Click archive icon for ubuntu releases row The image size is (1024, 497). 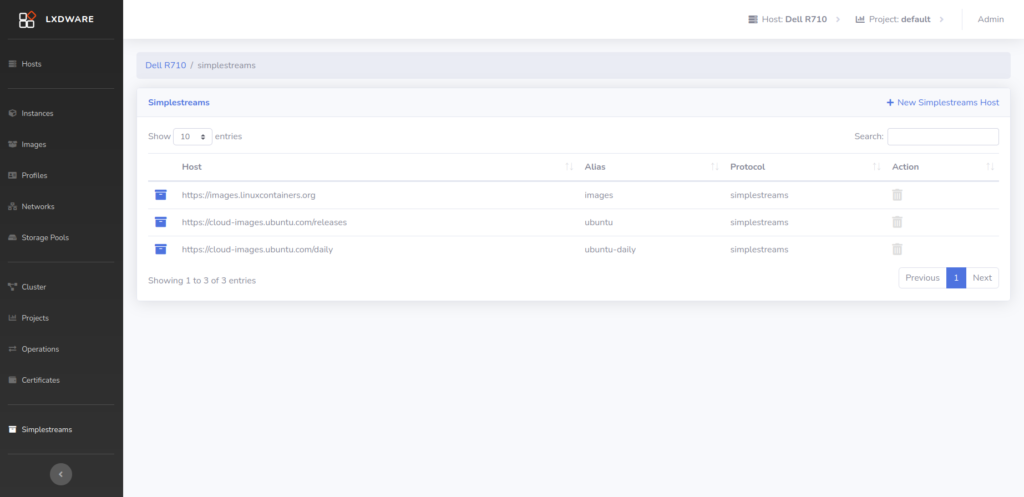pos(161,222)
